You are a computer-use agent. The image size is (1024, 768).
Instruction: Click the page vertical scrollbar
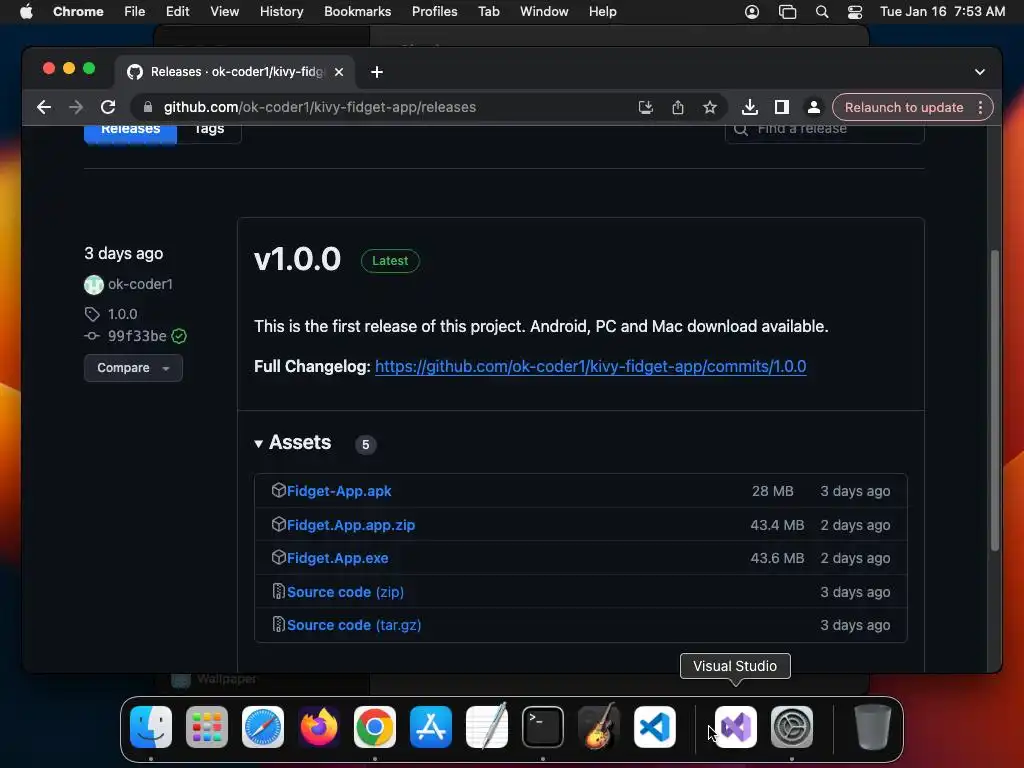(995, 400)
